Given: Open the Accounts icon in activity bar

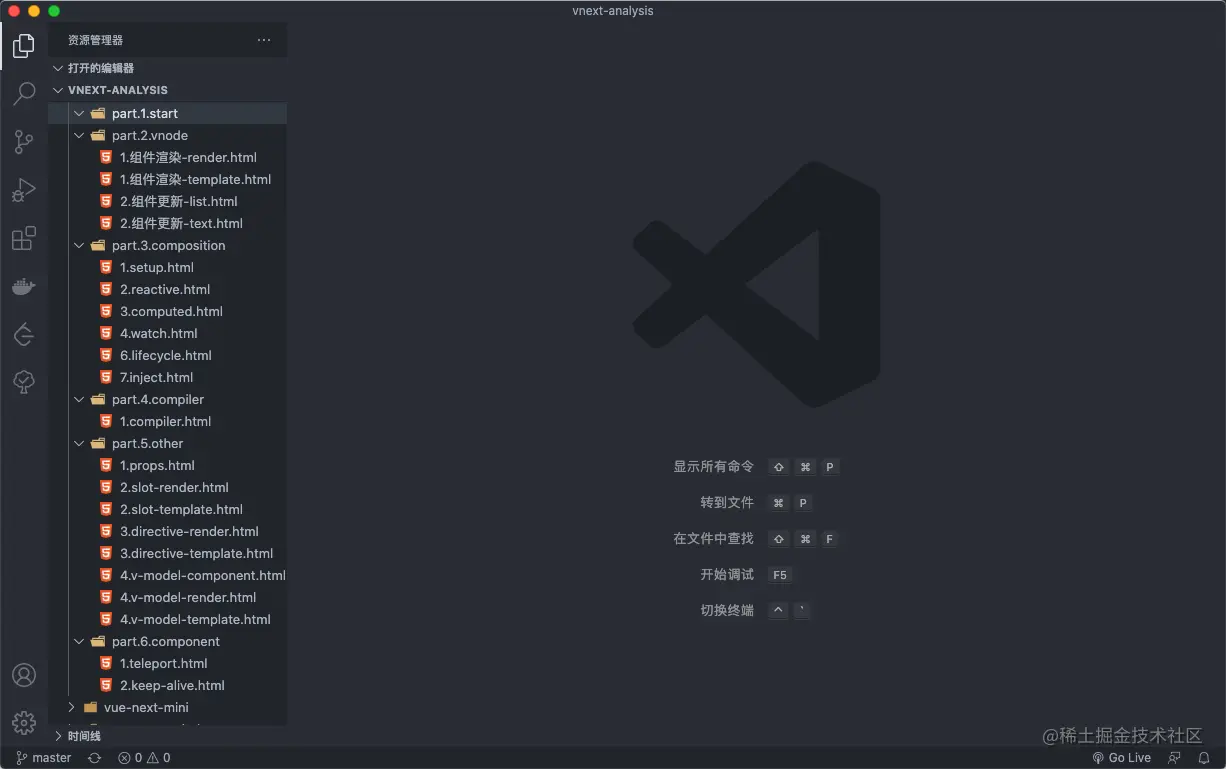Looking at the screenshot, I should (24, 675).
